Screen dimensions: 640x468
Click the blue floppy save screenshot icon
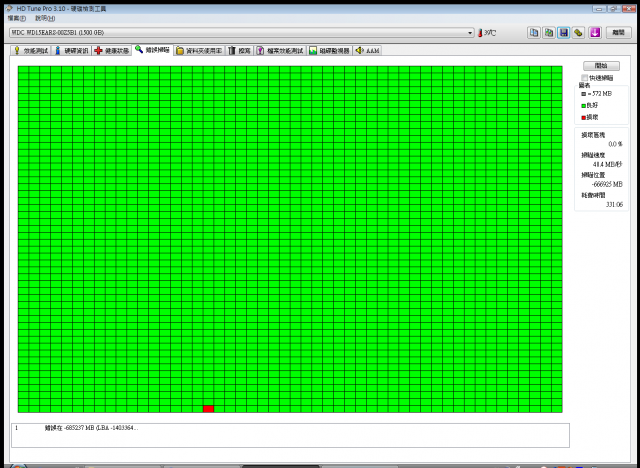click(564, 33)
